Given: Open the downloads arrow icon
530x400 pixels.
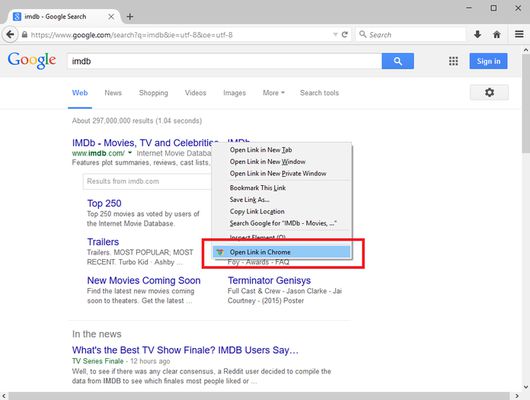Looking at the screenshot, I should pyautogui.click(x=477, y=34).
